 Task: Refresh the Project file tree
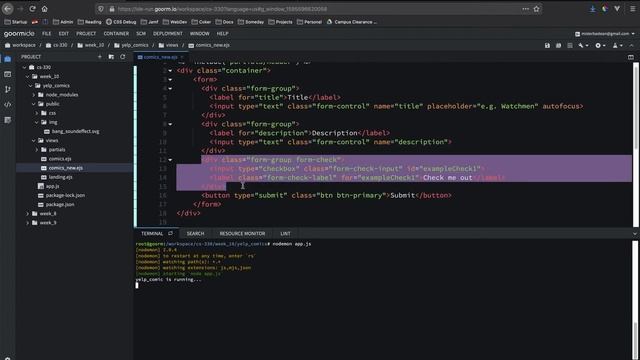122,57
